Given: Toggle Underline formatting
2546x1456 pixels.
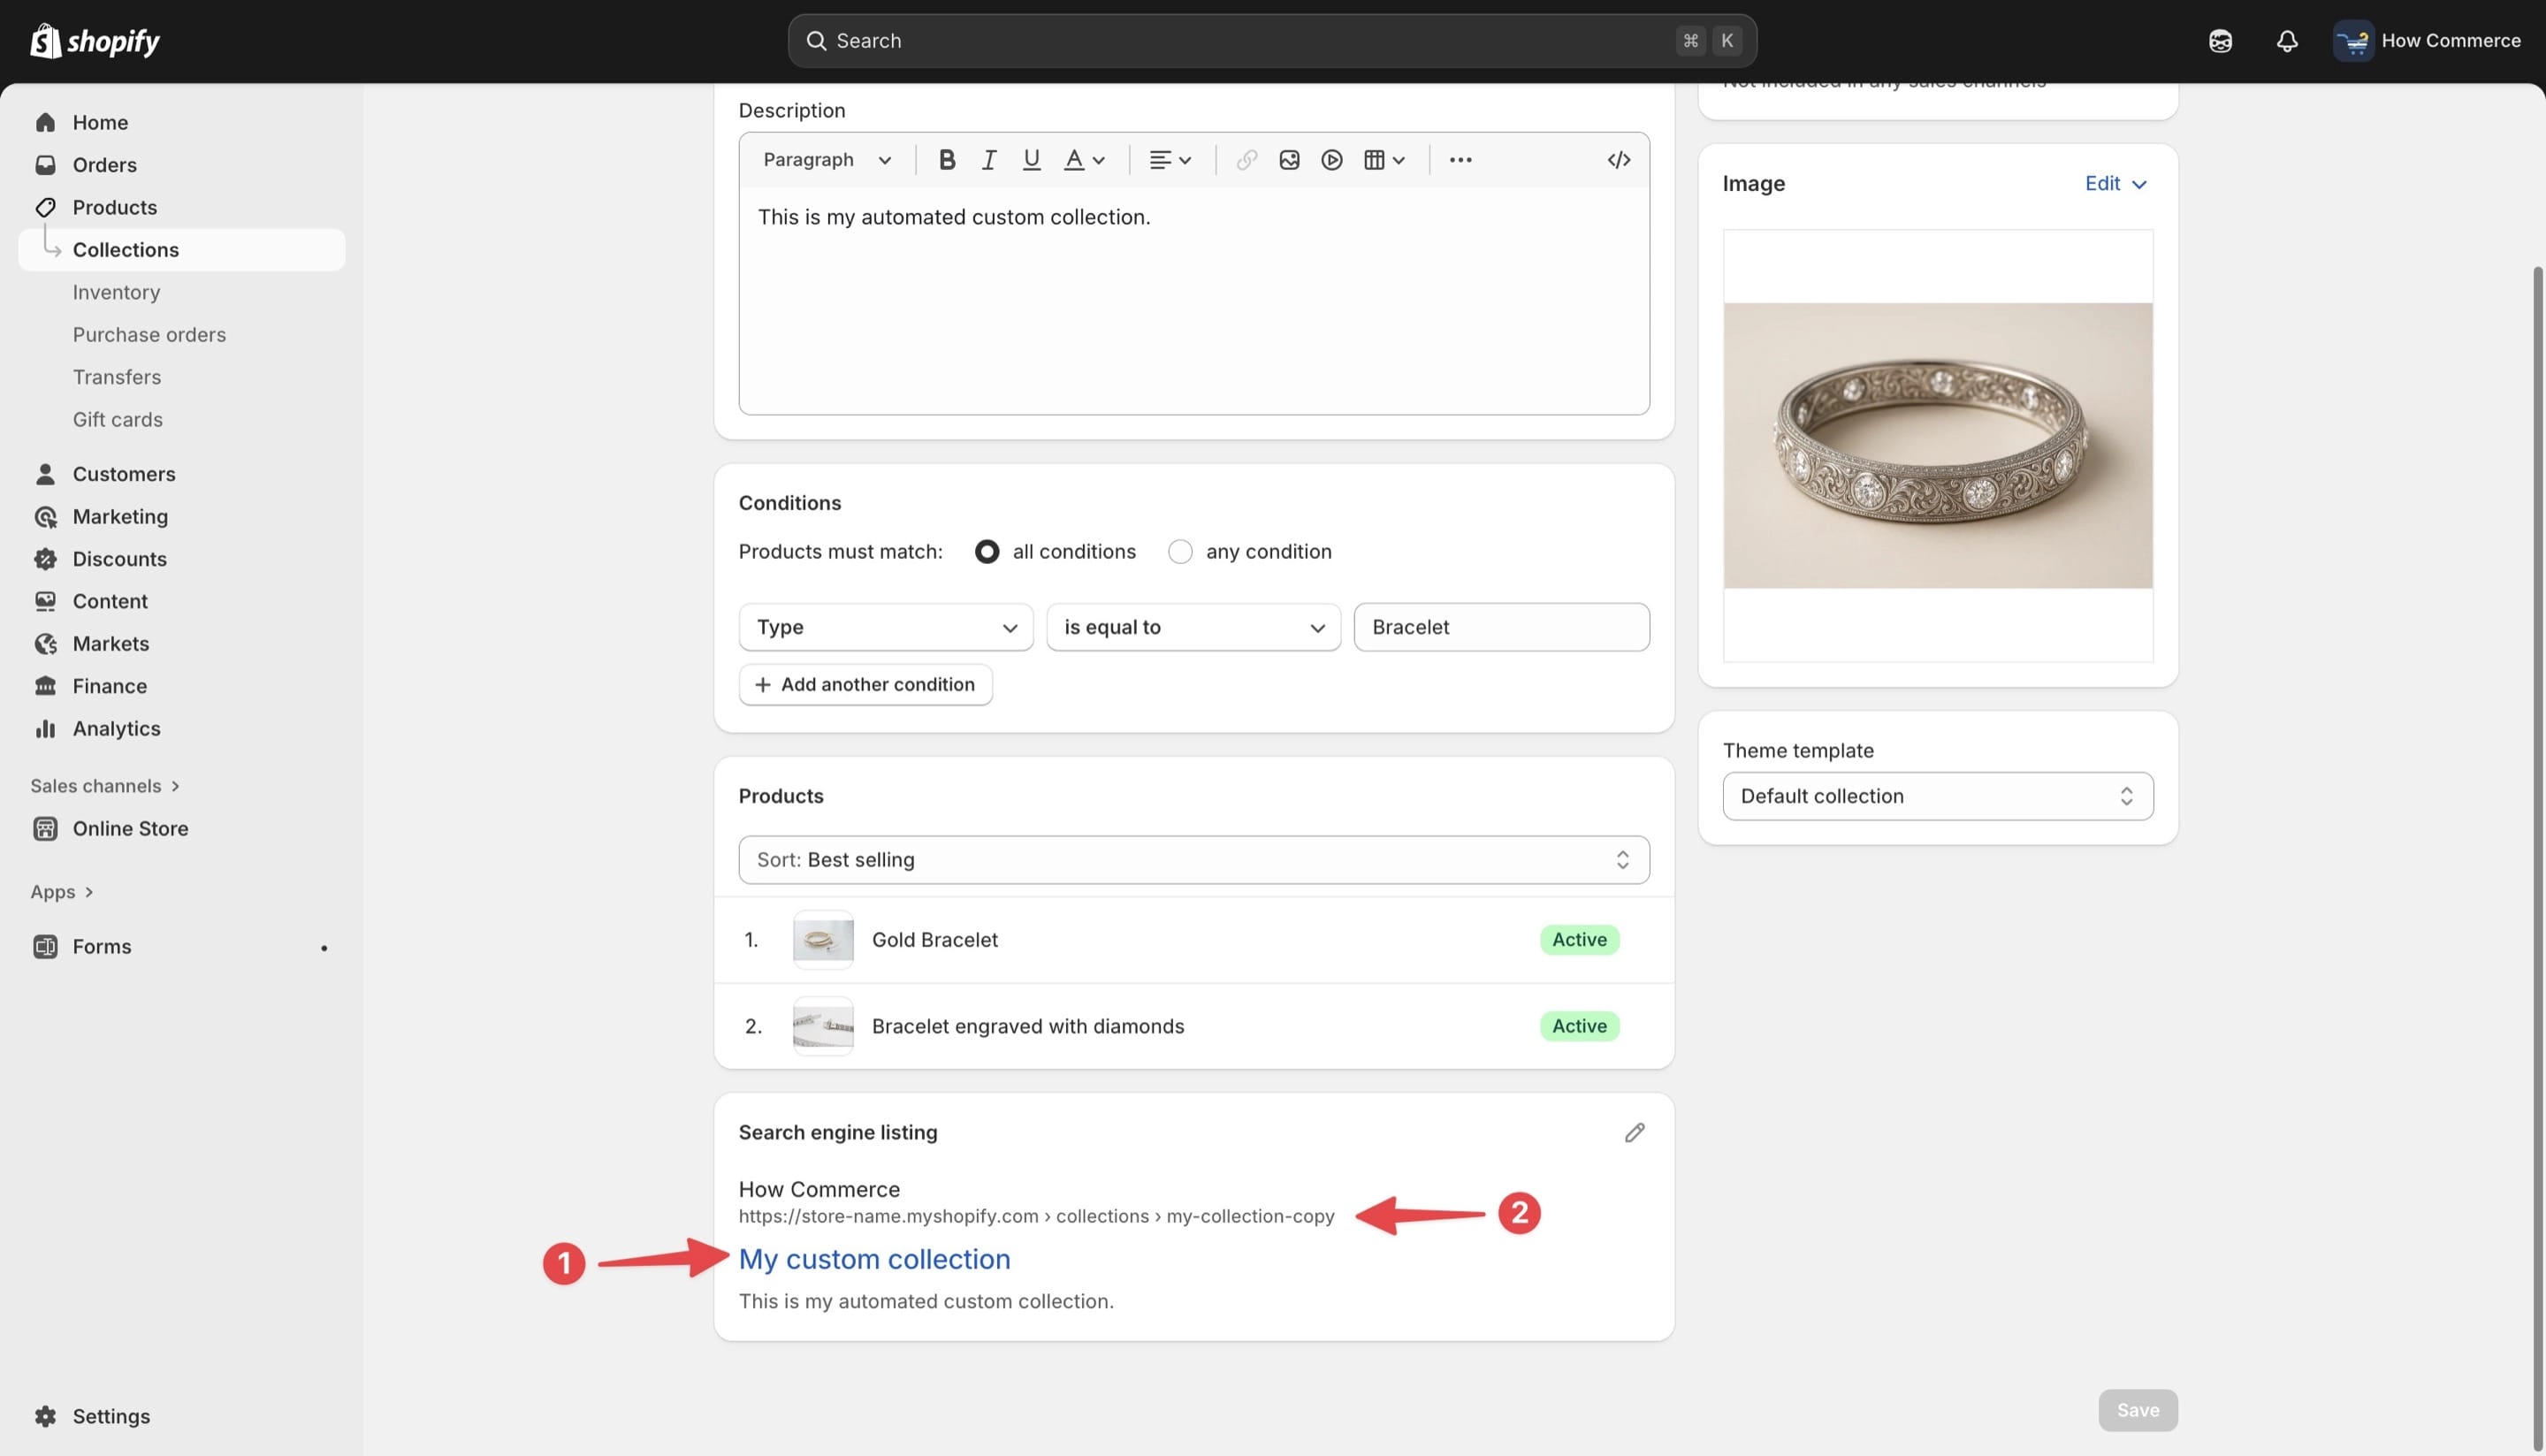Looking at the screenshot, I should pyautogui.click(x=1031, y=160).
